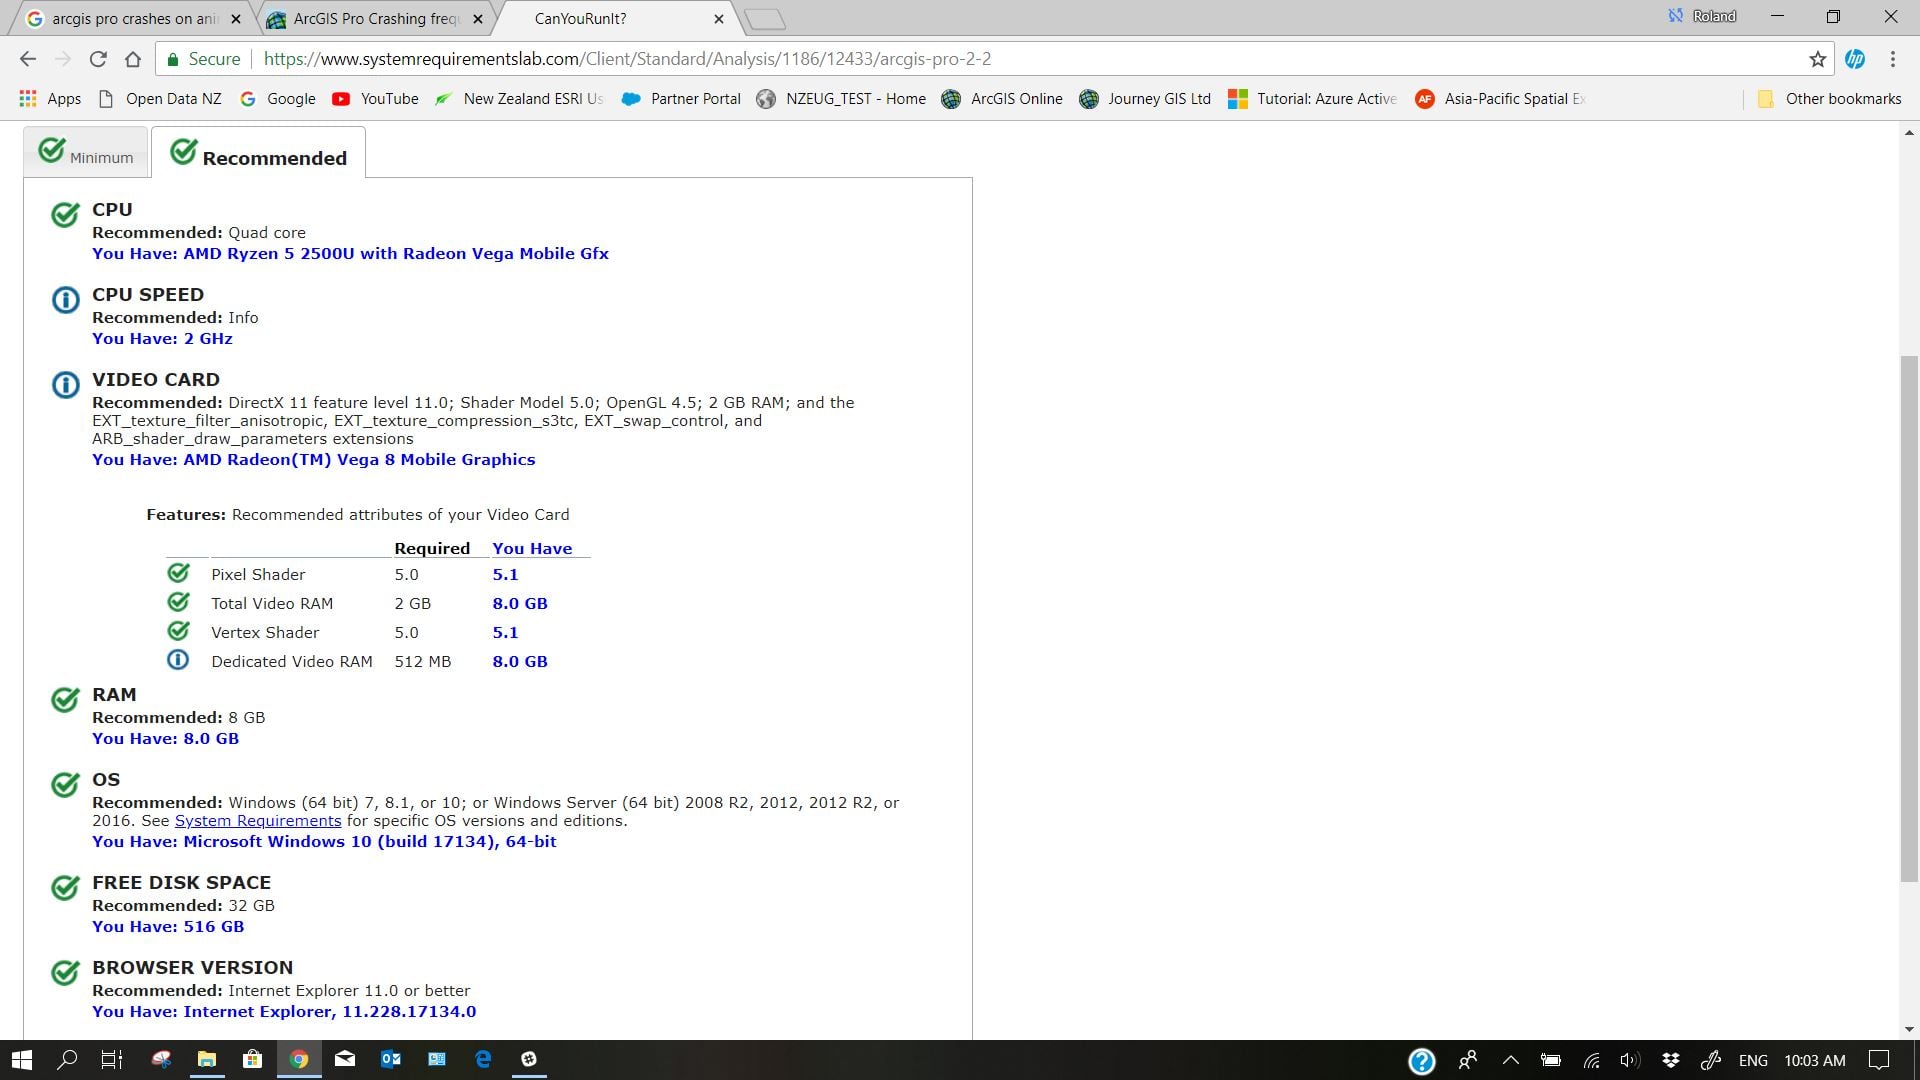This screenshot has height=1080, width=1920.
Task: Open the Asia-Pacific Spatial bookmark
Action: [1501, 99]
